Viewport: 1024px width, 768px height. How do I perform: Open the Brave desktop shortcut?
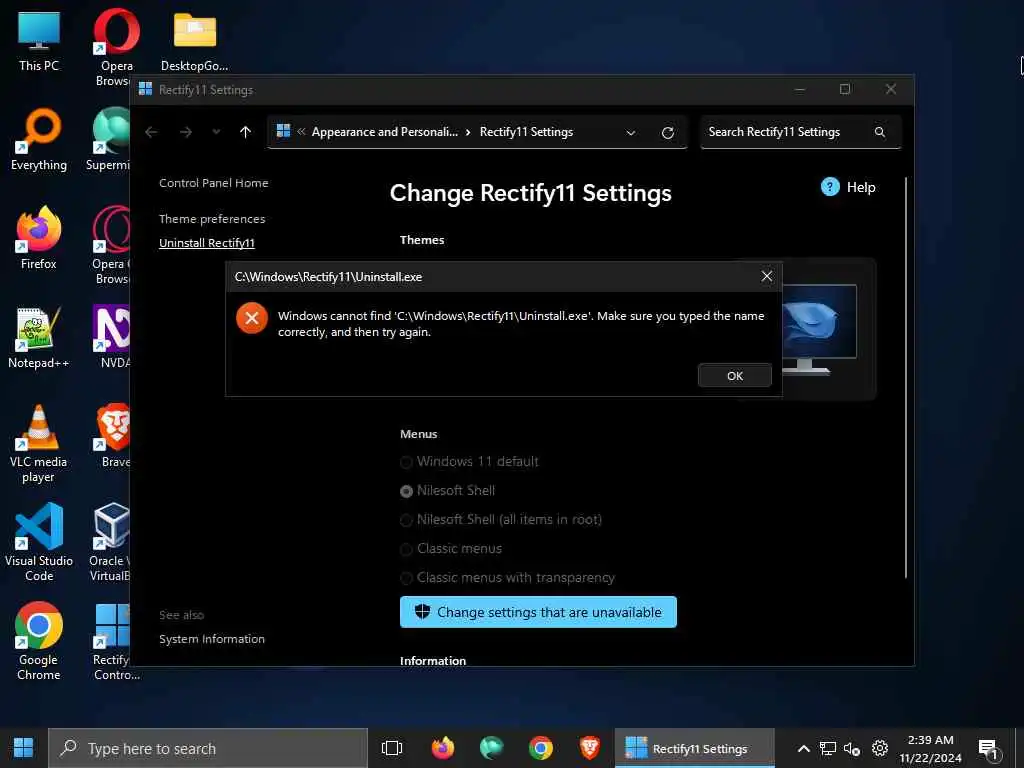click(x=114, y=436)
